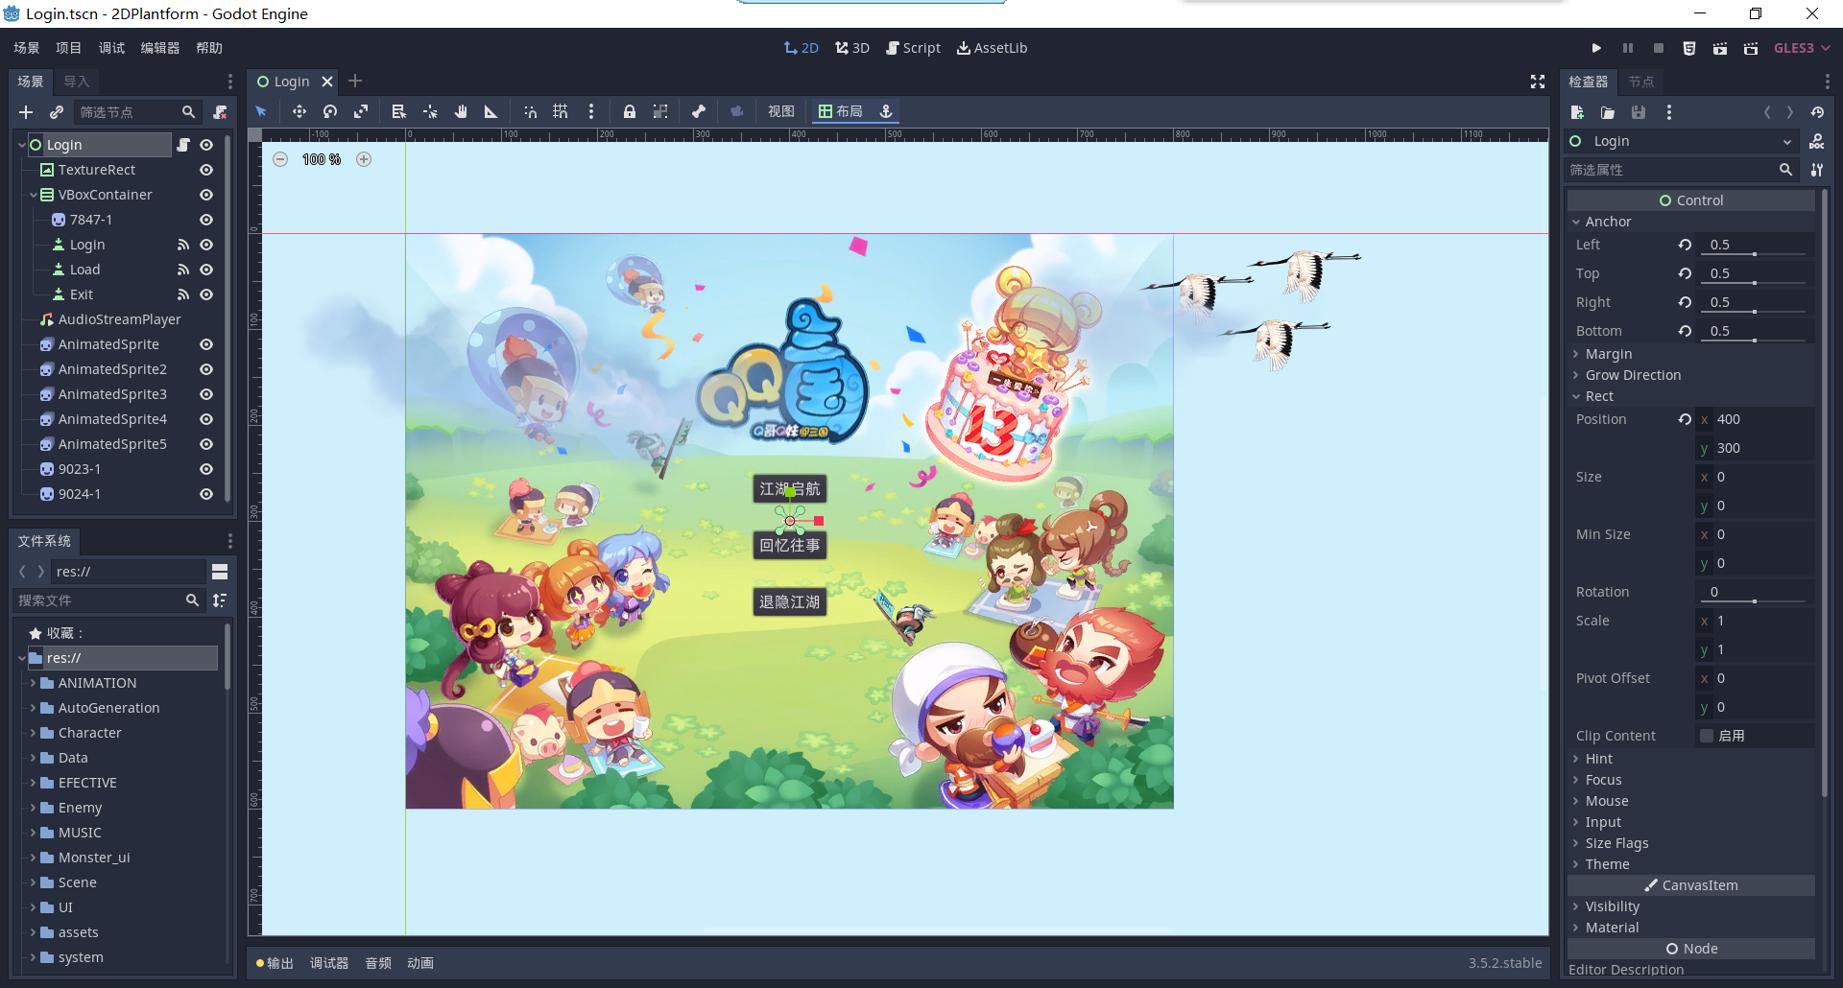Switch to the Script workspace

pos(913,48)
